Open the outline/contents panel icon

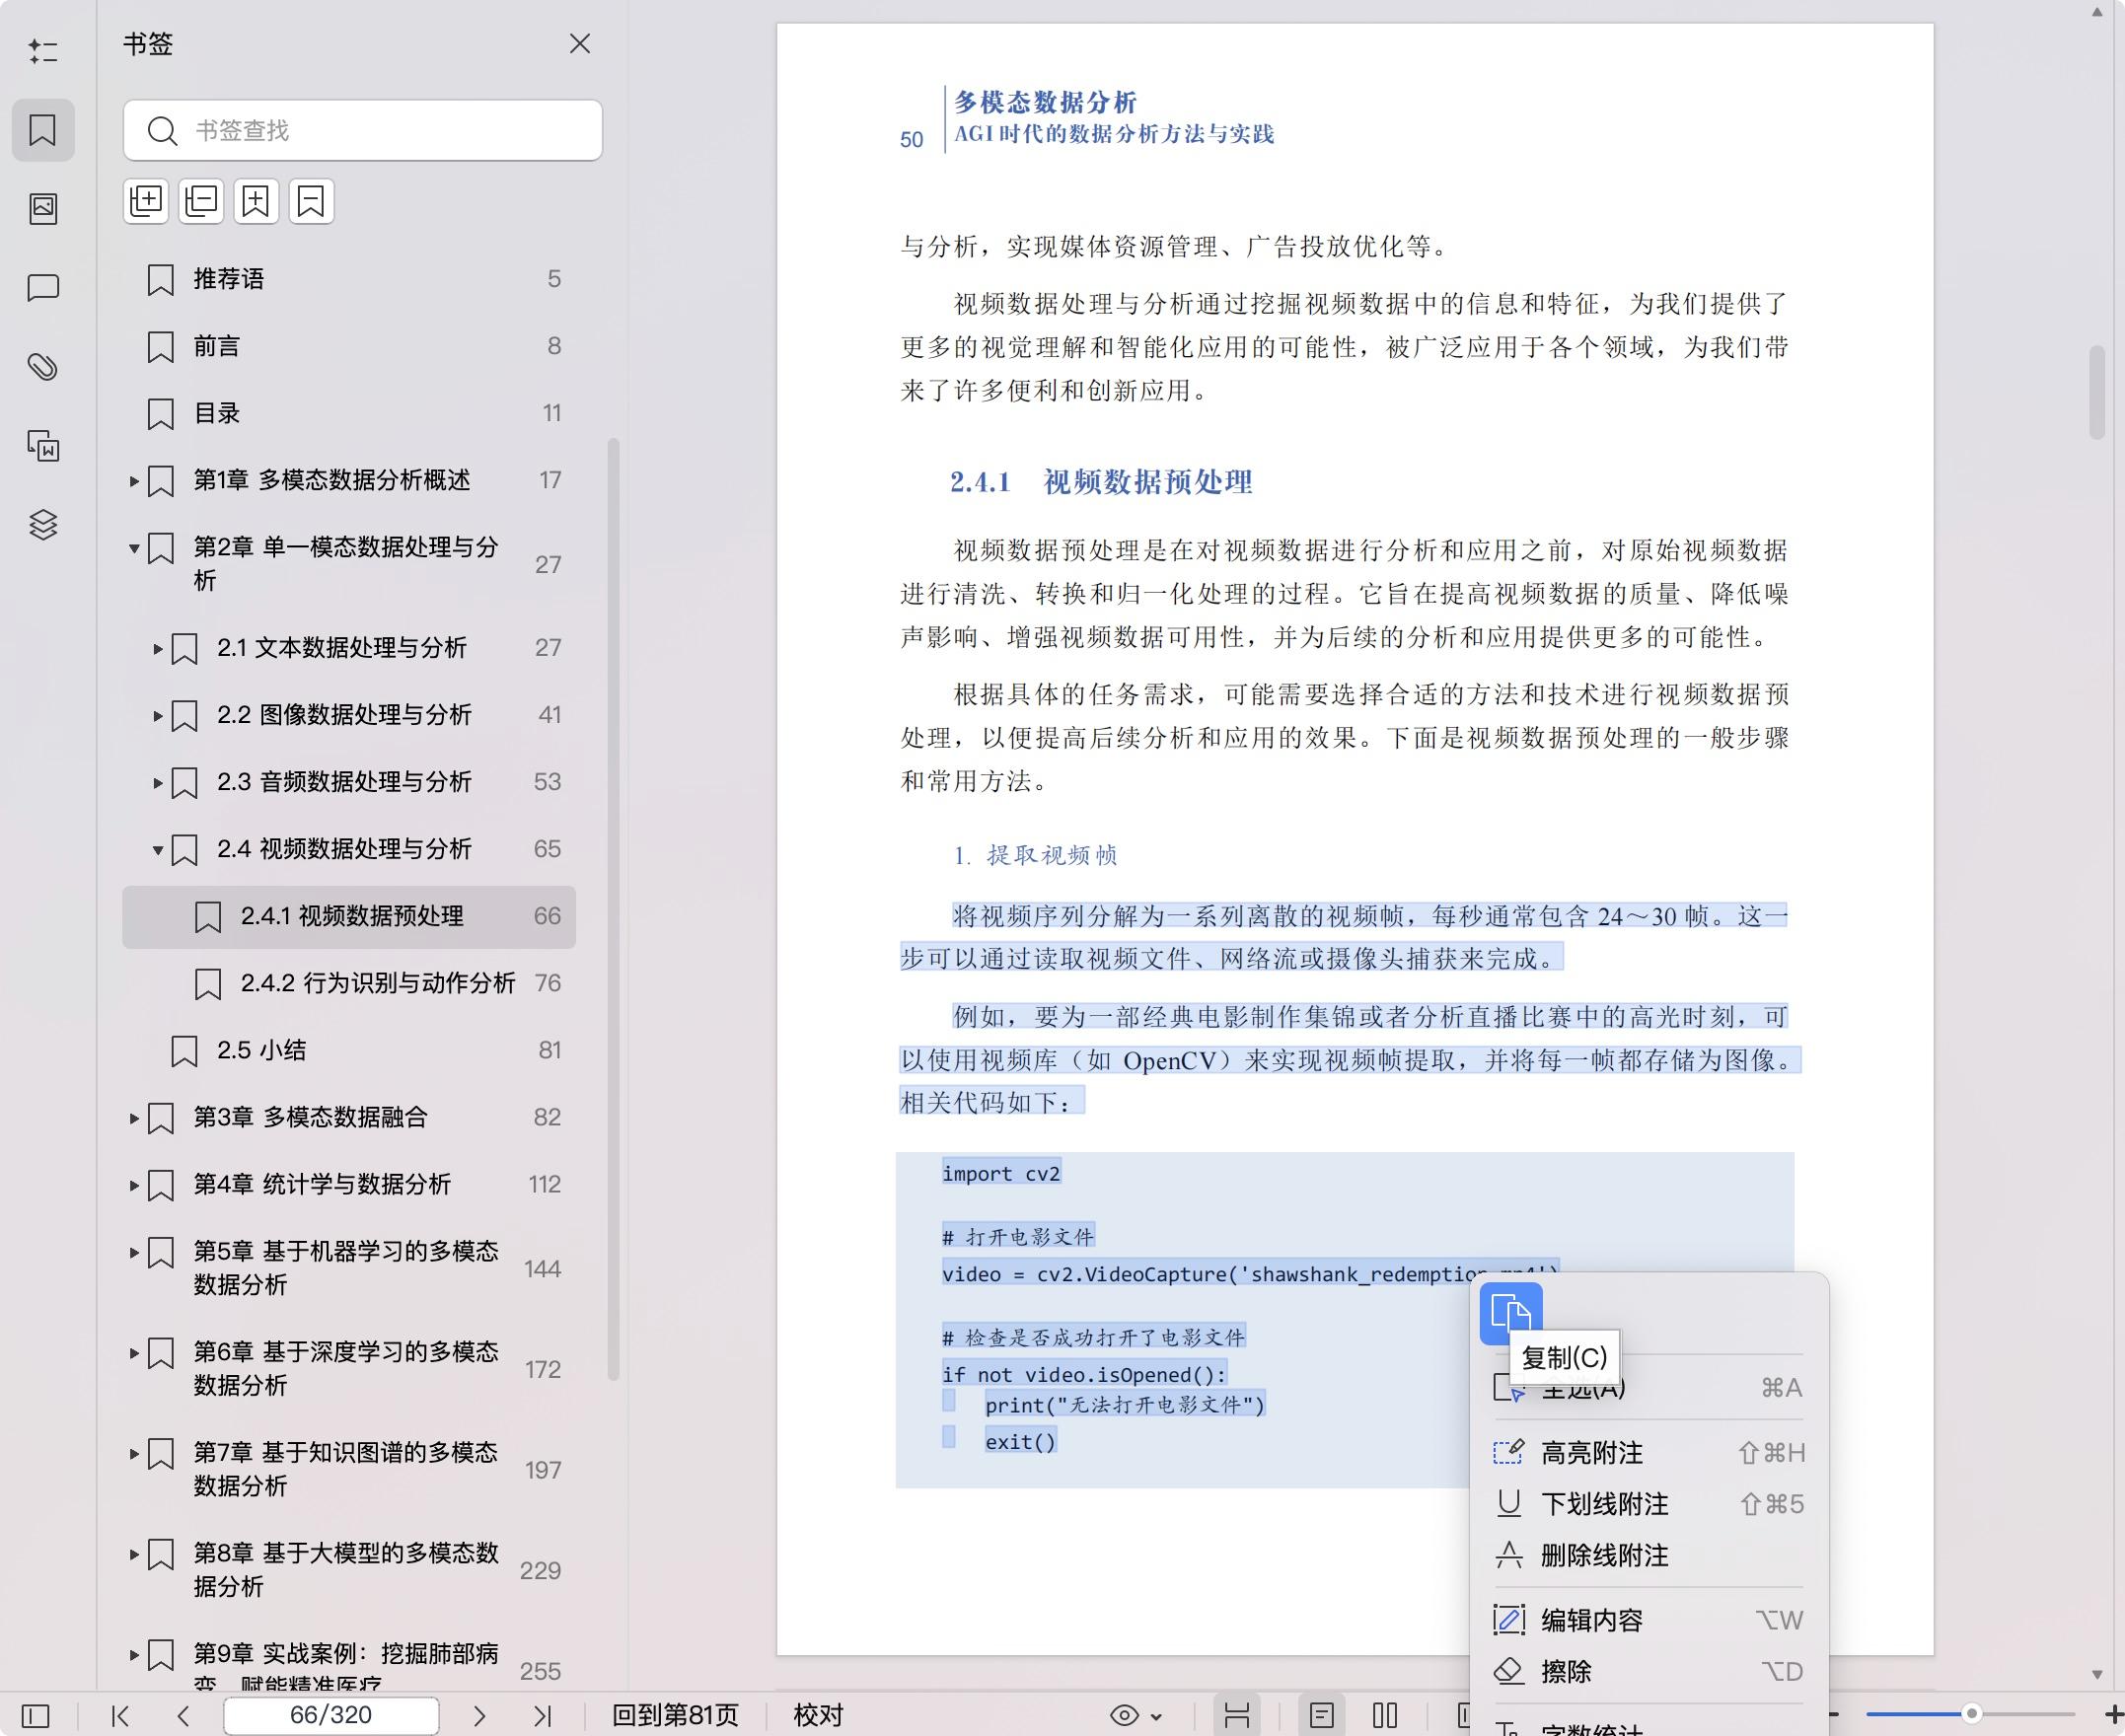coord(43,51)
